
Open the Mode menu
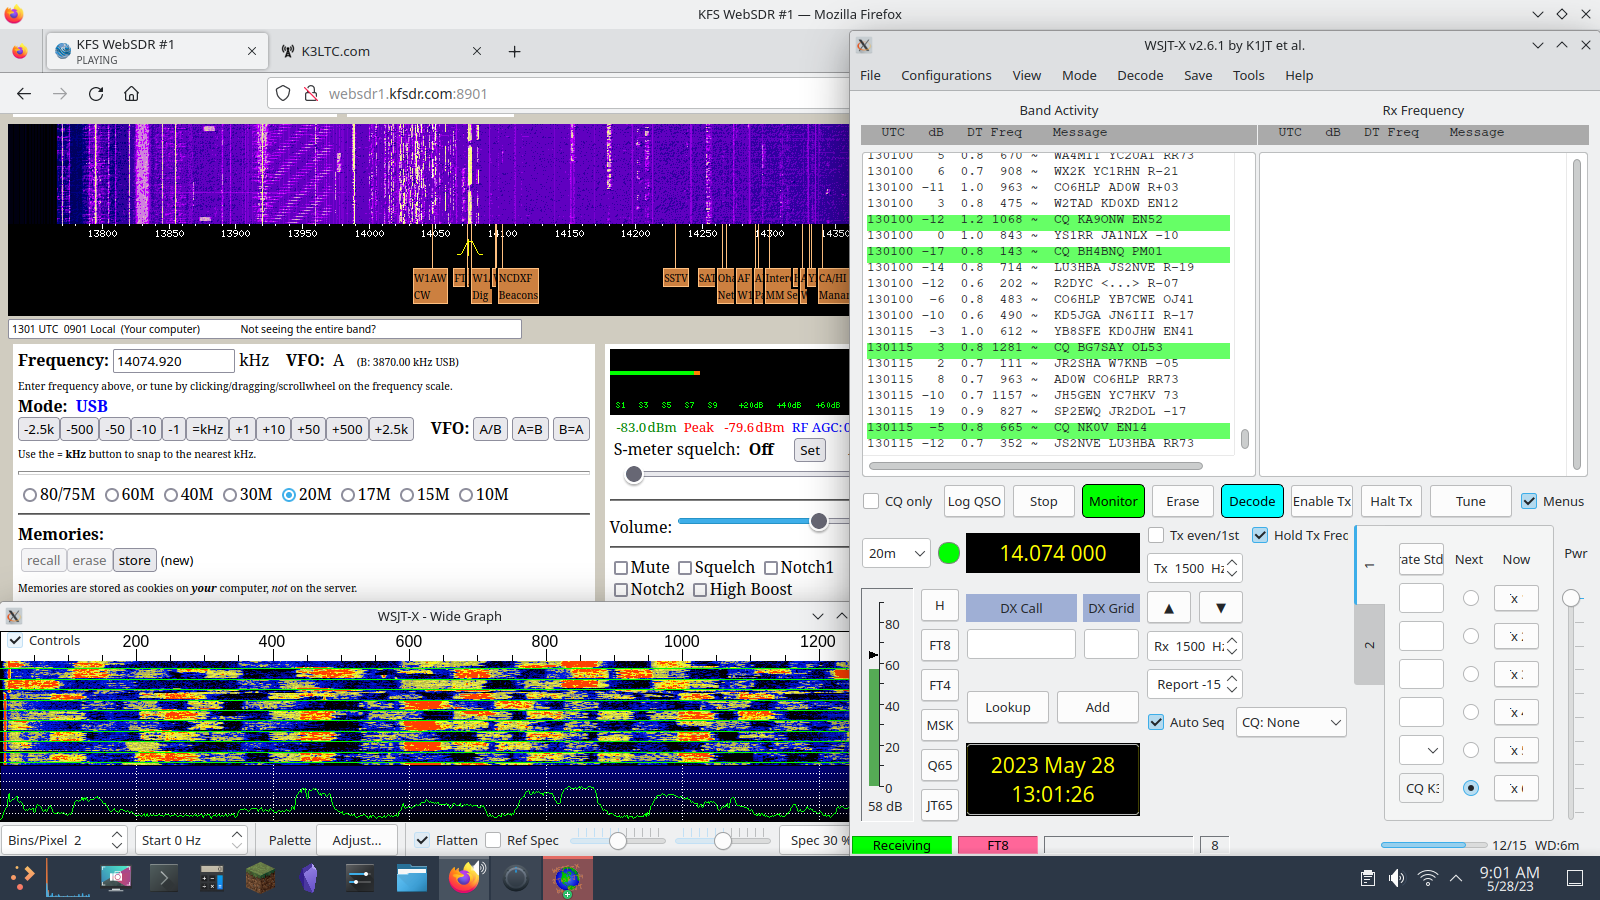click(x=1079, y=75)
